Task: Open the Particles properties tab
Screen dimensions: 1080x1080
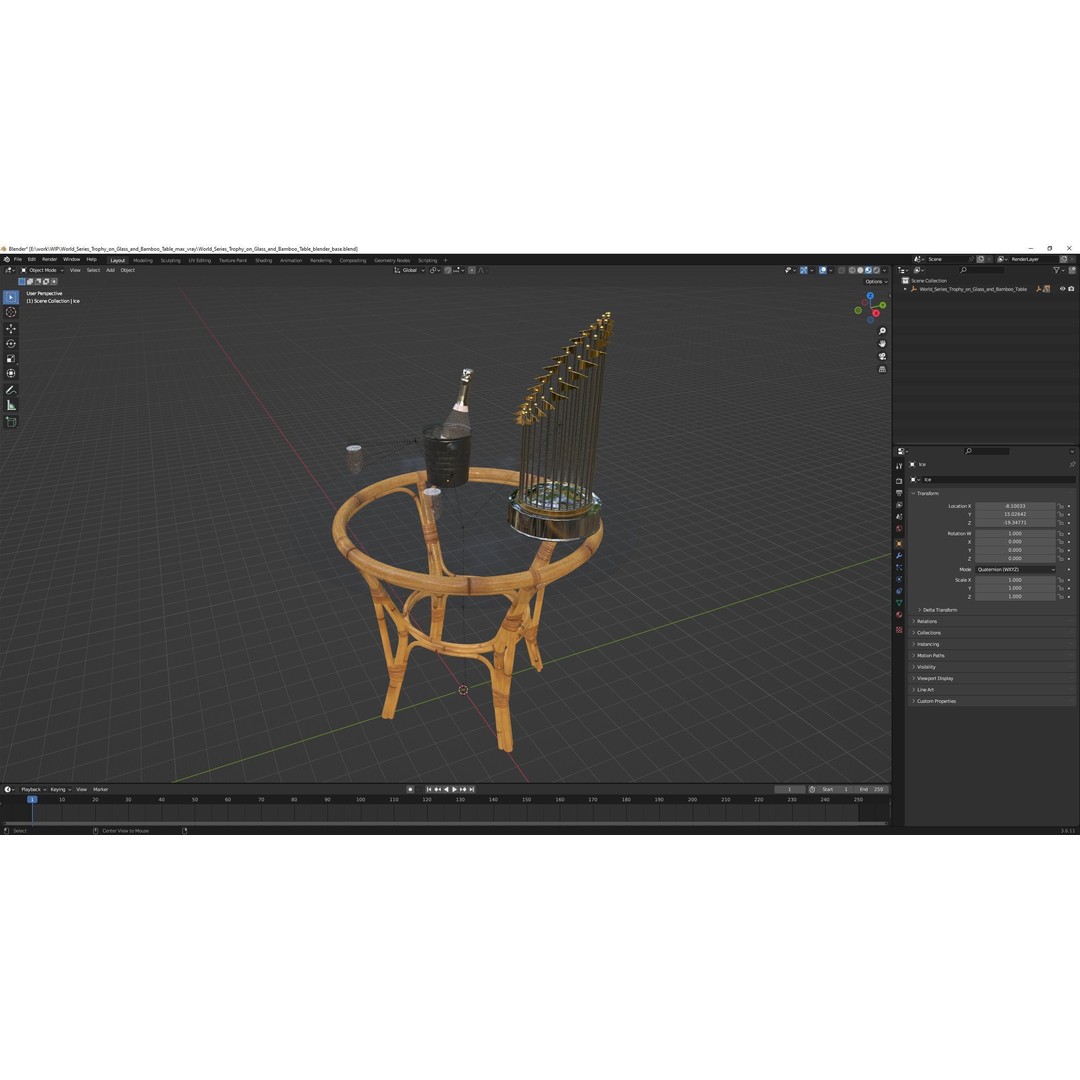Action: [899, 568]
